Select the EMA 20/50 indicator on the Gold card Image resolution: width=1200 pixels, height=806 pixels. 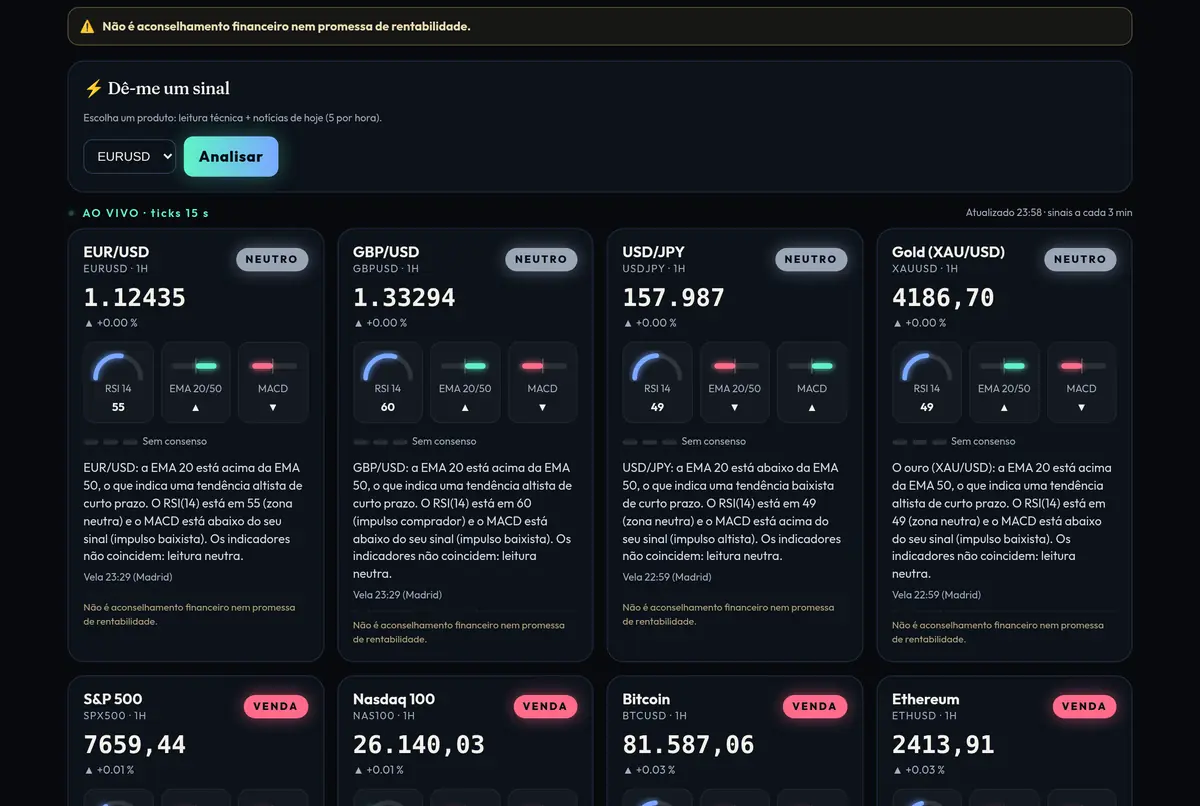(x=1004, y=382)
